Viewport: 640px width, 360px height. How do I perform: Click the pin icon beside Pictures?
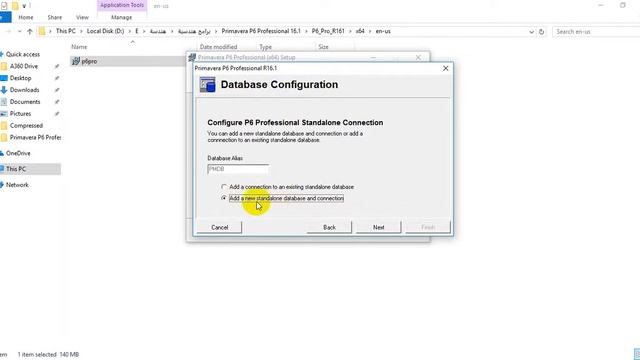click(x=57, y=113)
